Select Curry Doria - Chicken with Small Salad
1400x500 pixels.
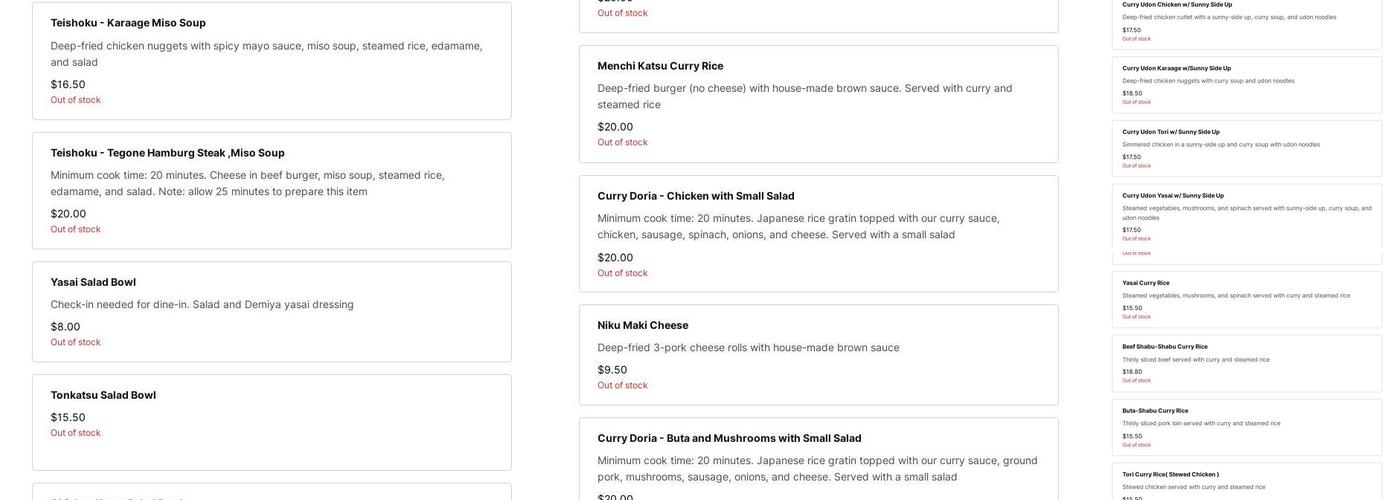click(696, 196)
